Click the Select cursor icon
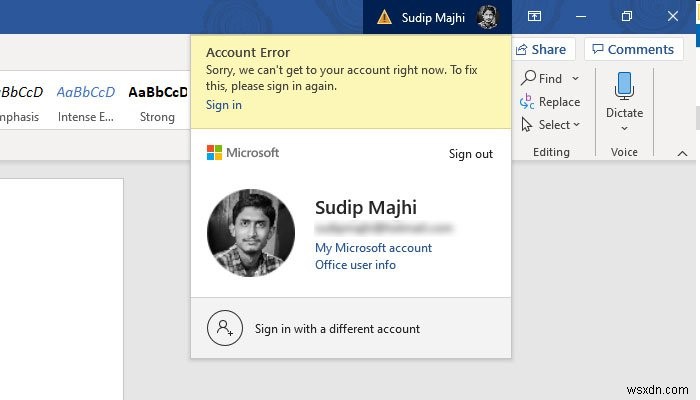Viewport: 700px width, 400px height. [528, 125]
